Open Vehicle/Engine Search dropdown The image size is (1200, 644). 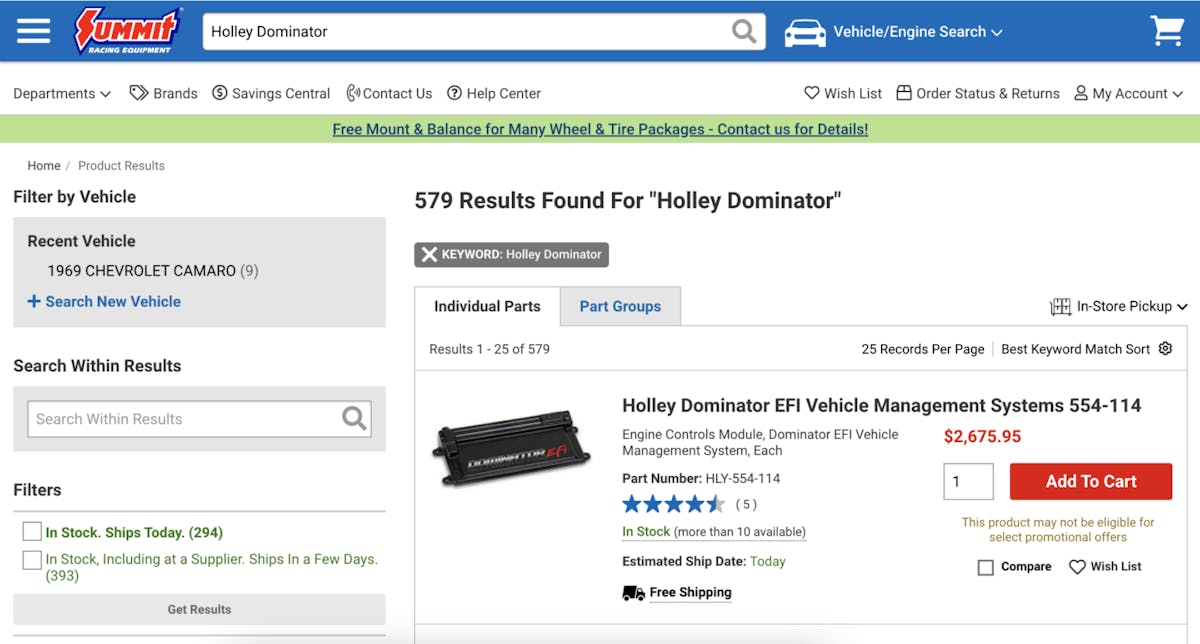tap(893, 32)
